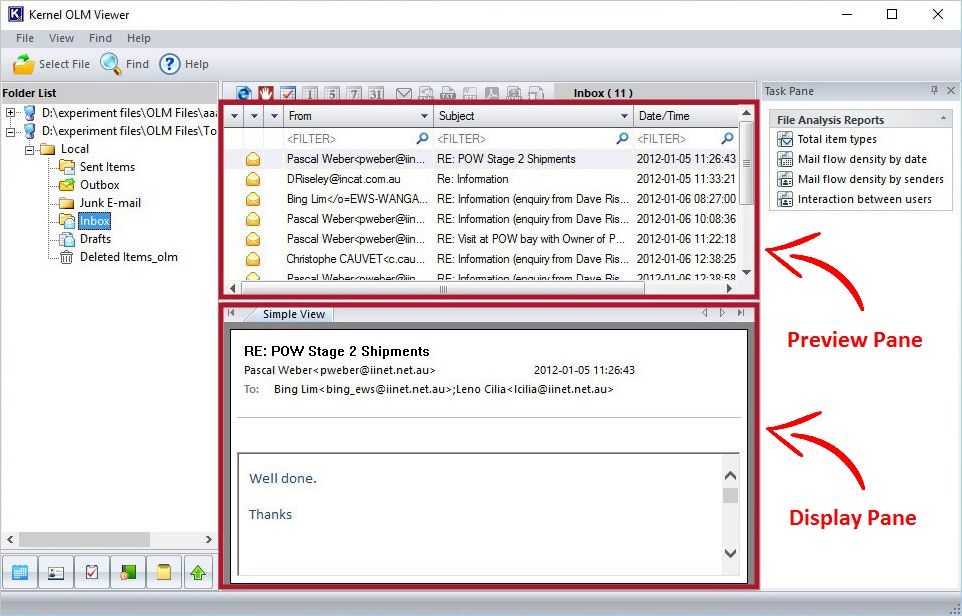Click the Folder List horizontal scrollbar thumb
The image size is (962, 616).
click(84, 539)
